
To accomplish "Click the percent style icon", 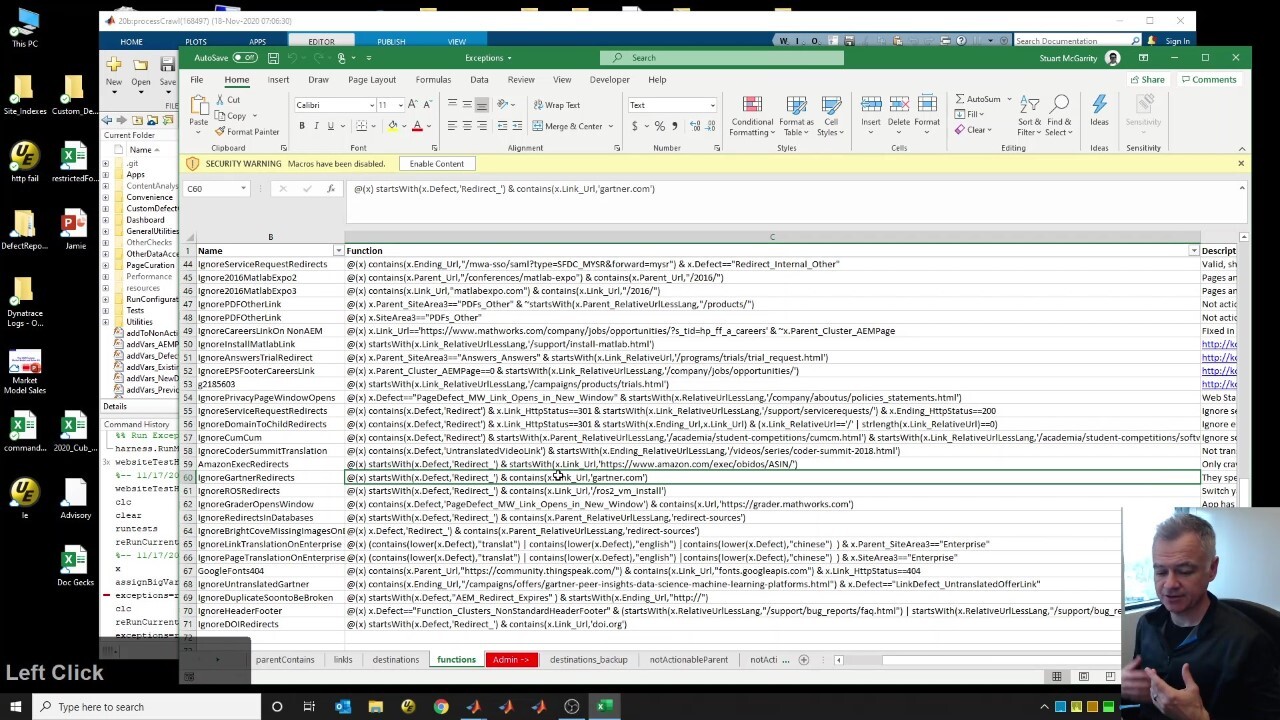I will [659, 126].
